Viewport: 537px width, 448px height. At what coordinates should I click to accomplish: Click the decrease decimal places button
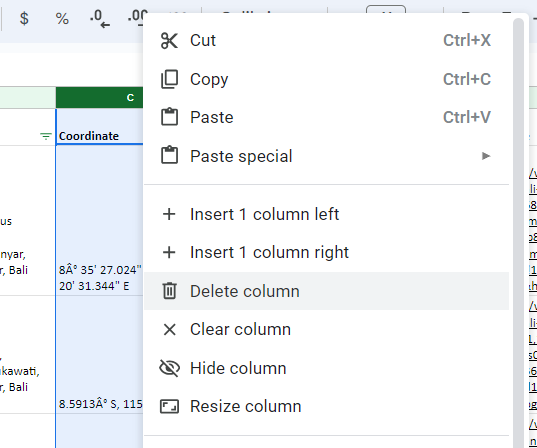tap(100, 18)
